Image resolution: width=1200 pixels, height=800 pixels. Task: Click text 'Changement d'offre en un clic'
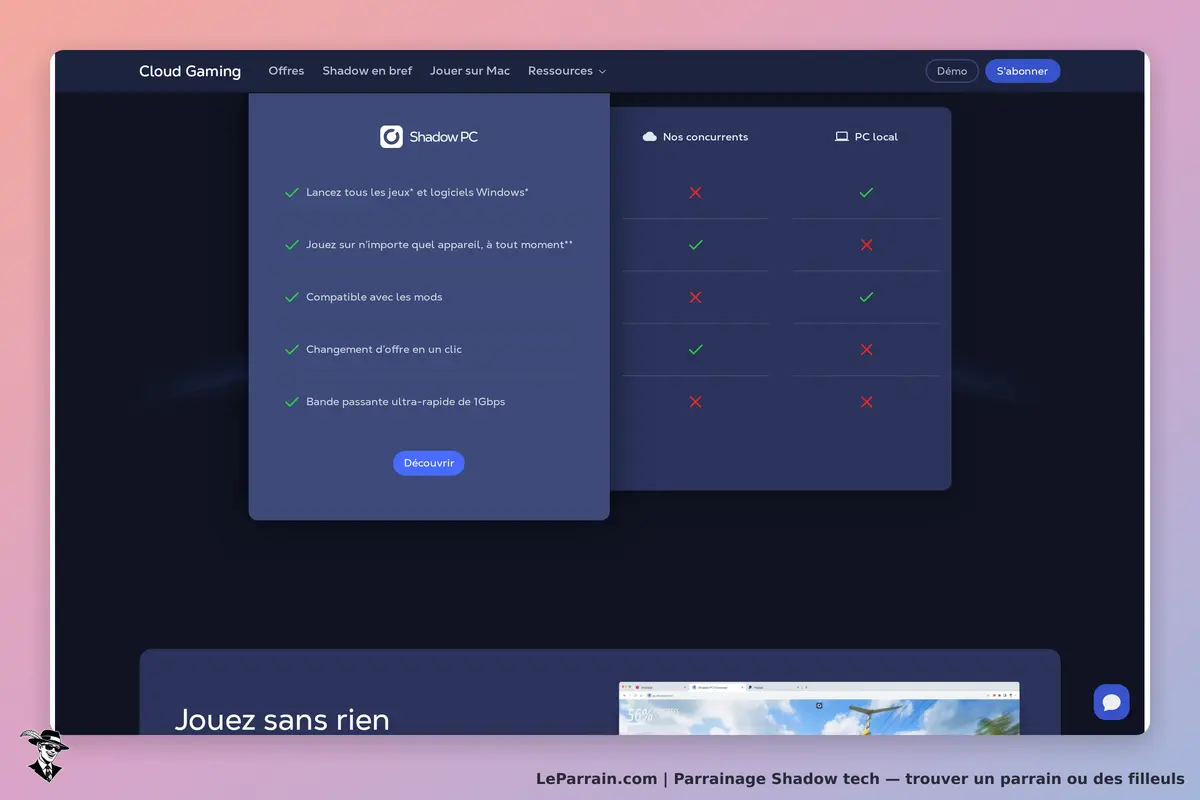[x=384, y=350]
